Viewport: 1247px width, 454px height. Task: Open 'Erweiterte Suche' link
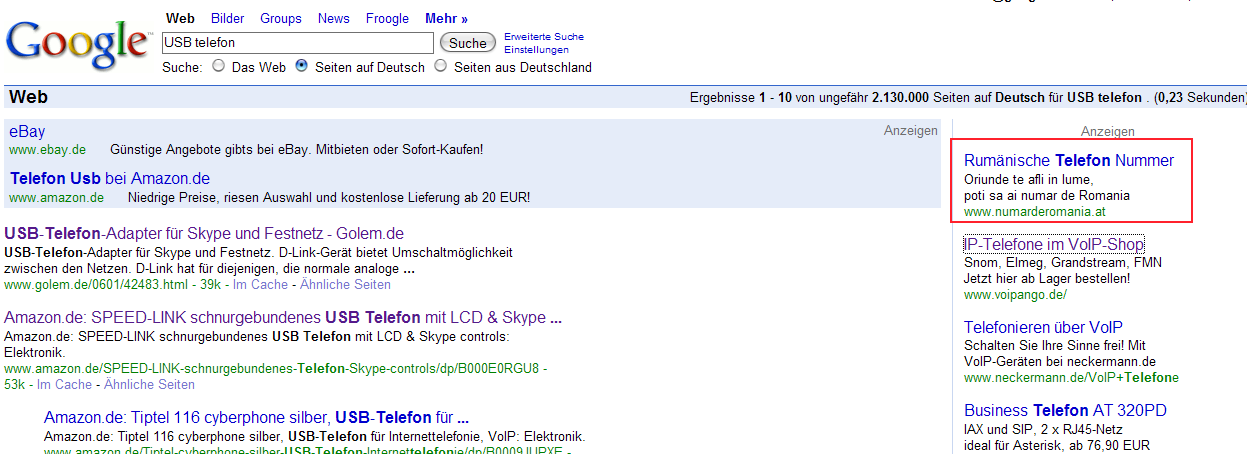[544, 37]
